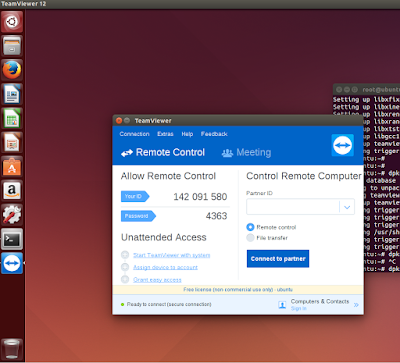400x363 pixels.
Task: Click Connect to partner button
Action: [x=278, y=259]
